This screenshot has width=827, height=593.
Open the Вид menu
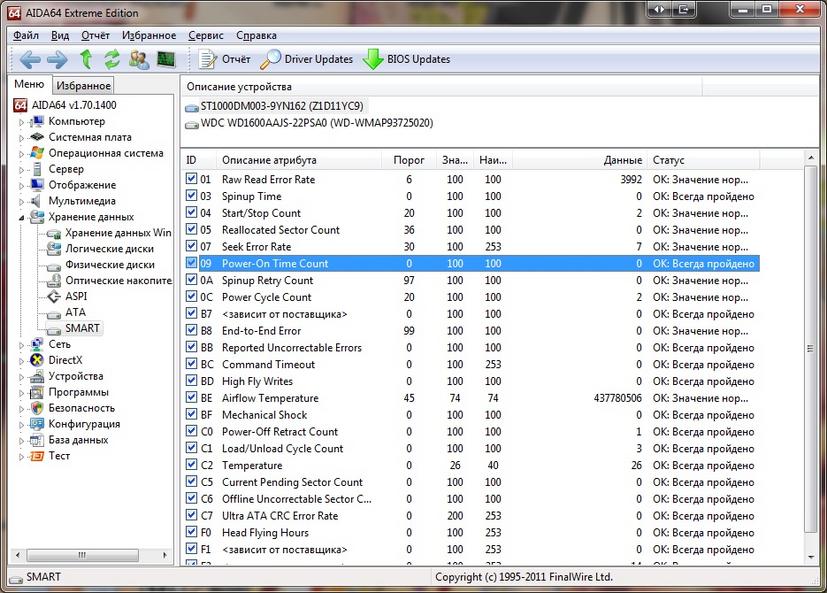tap(60, 35)
